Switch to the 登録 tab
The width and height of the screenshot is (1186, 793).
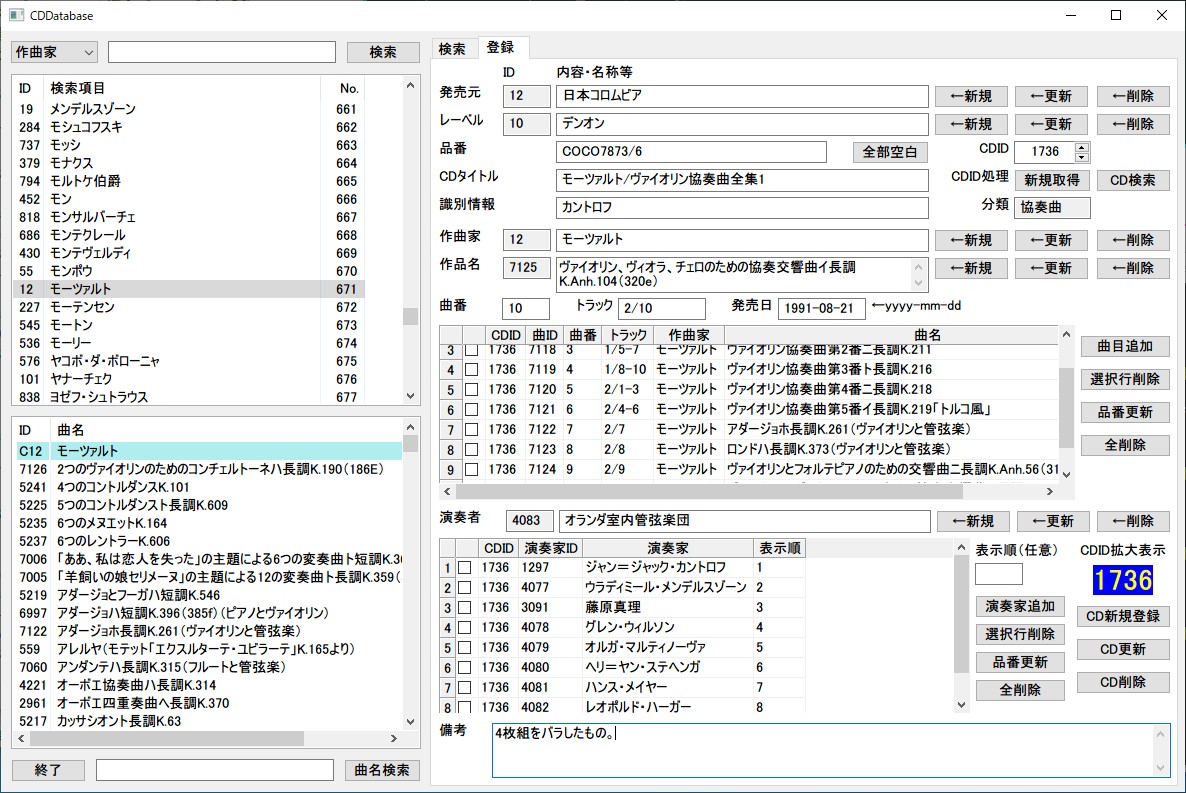click(503, 46)
